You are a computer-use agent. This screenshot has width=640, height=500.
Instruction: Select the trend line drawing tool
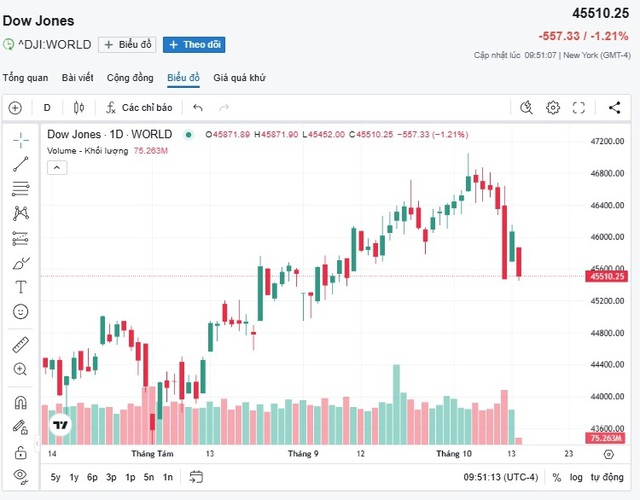(20, 163)
